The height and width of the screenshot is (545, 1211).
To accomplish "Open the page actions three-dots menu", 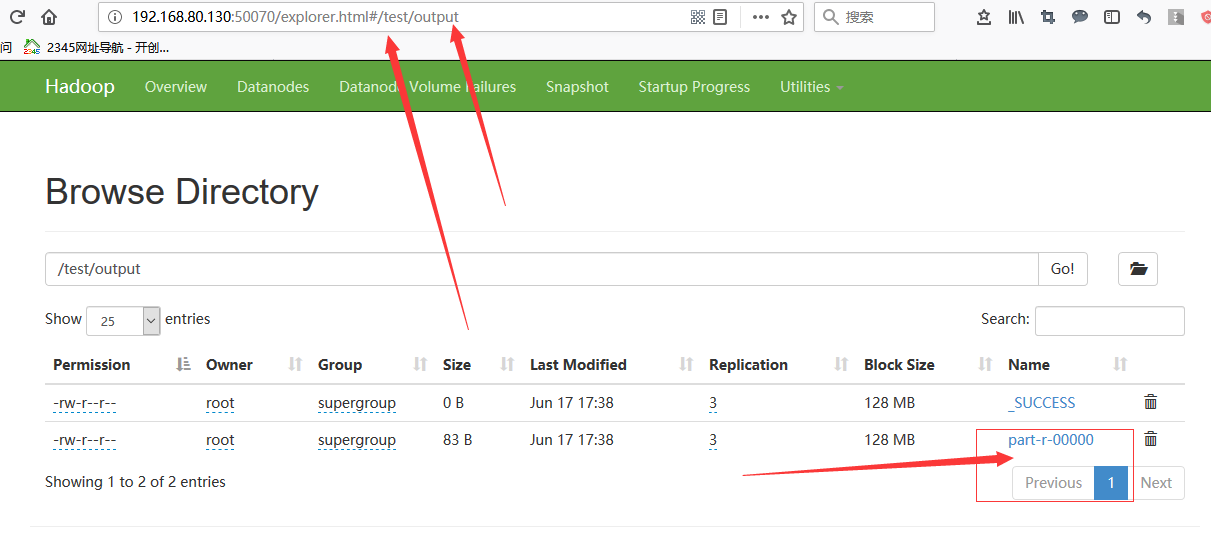I will tap(761, 17).
